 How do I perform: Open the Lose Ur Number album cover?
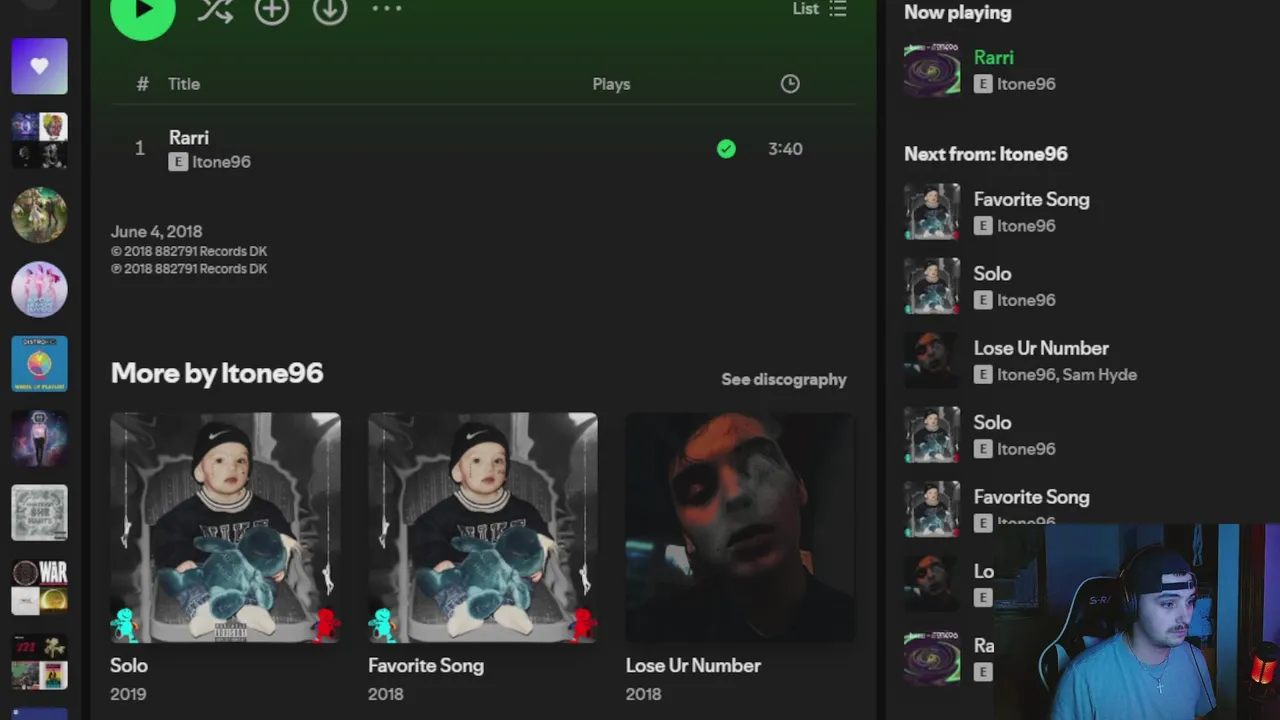point(740,527)
